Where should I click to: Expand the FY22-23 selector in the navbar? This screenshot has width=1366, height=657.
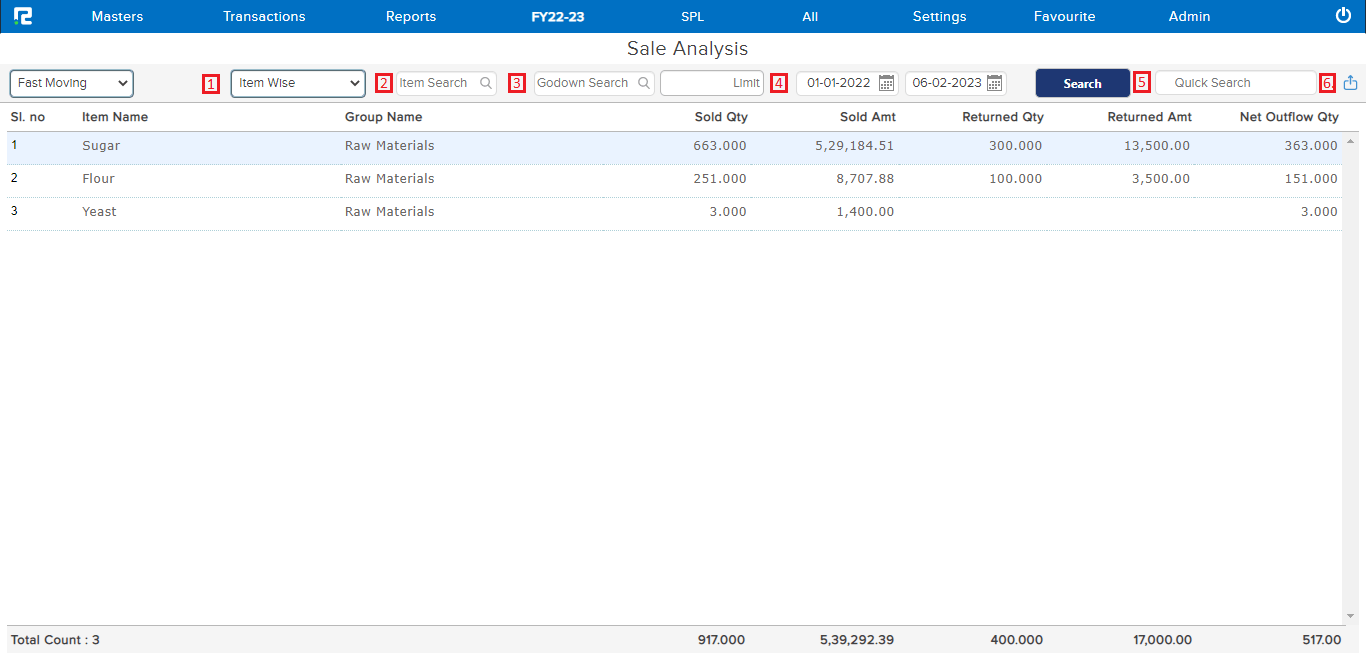tap(560, 16)
